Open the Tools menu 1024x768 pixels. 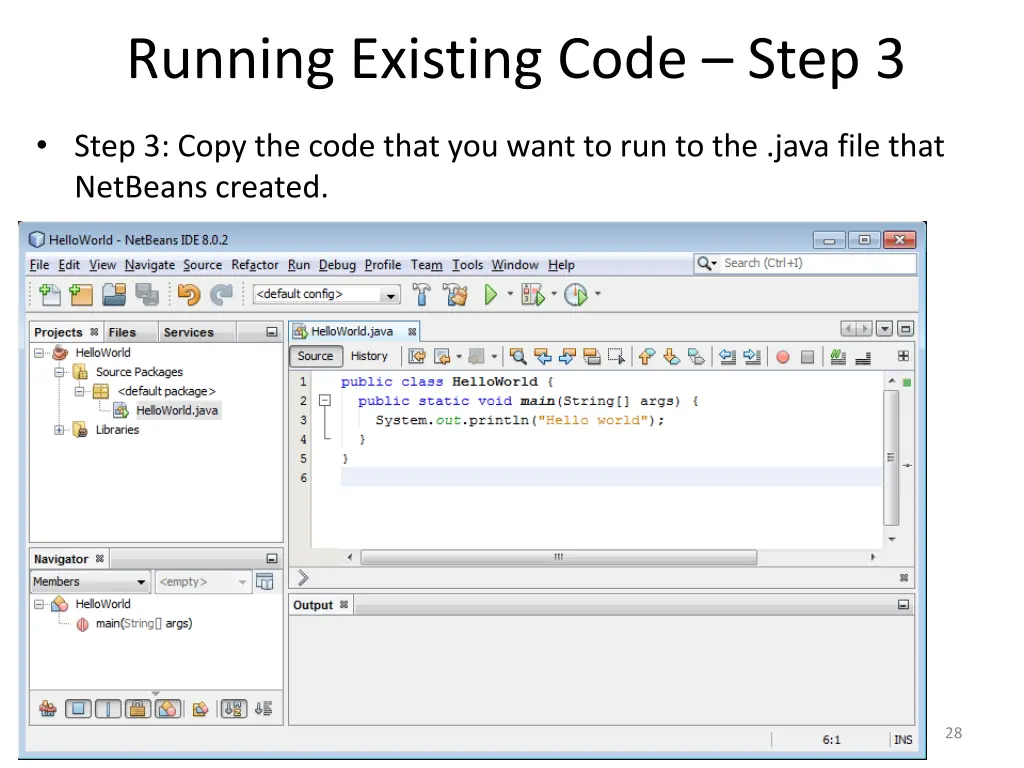tap(468, 264)
